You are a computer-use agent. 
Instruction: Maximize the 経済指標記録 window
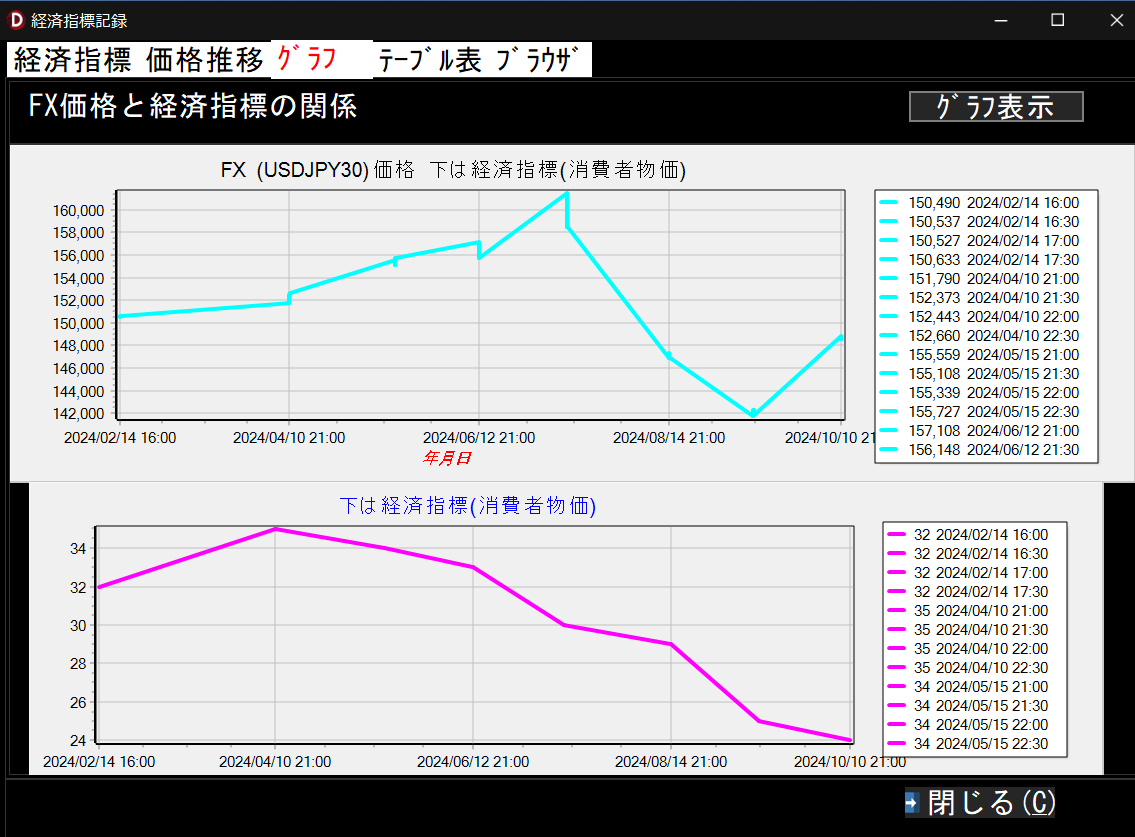(1057, 20)
